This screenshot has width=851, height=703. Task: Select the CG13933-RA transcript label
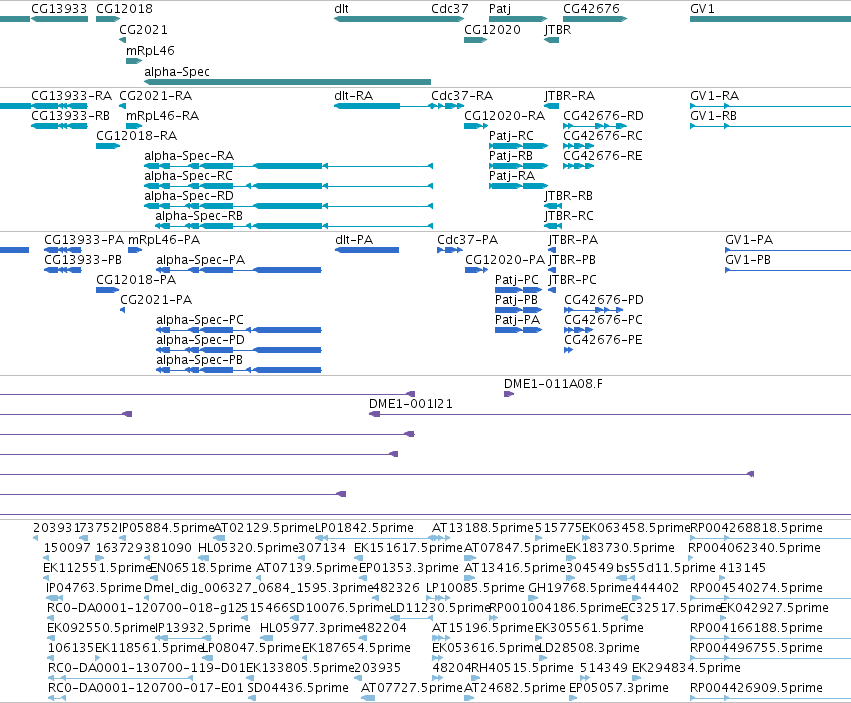pos(72,96)
